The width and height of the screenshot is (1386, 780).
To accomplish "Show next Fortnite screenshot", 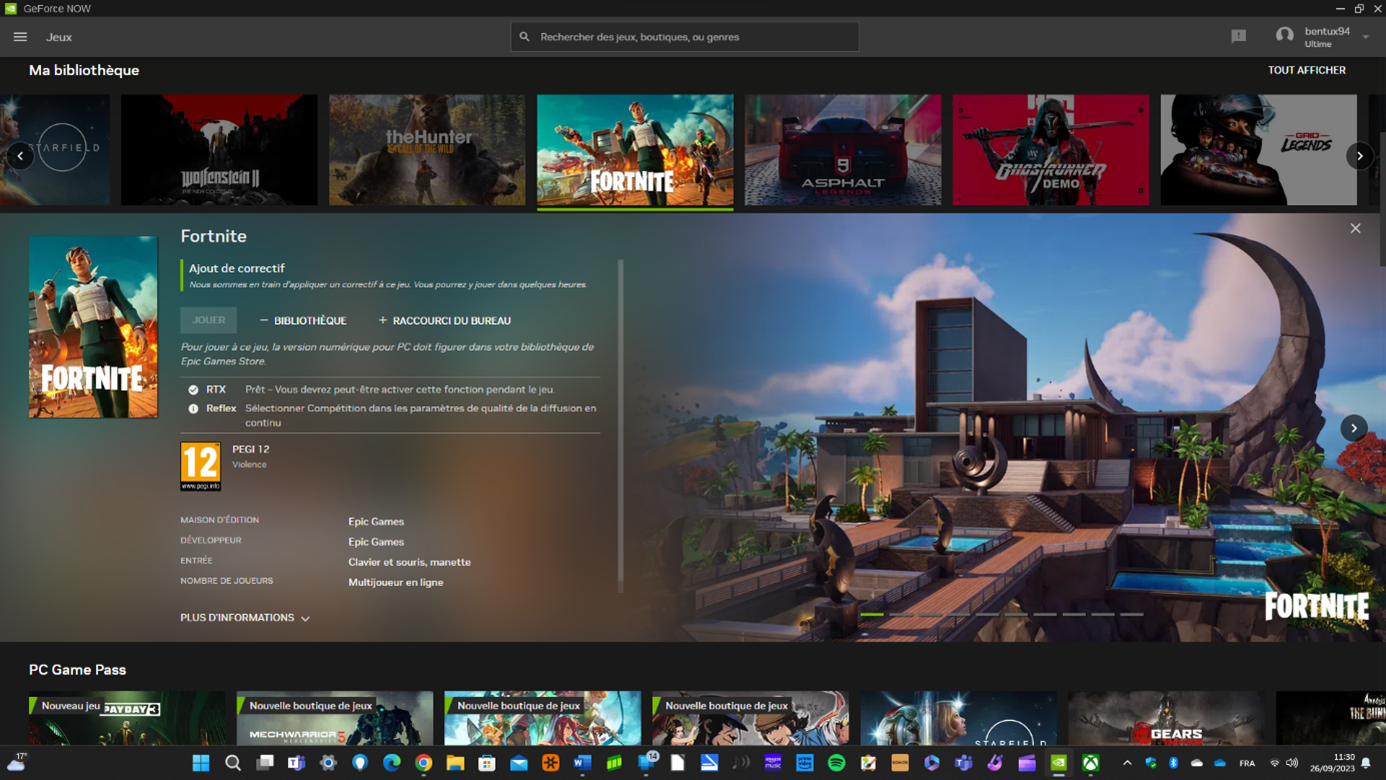I will tap(1353, 428).
